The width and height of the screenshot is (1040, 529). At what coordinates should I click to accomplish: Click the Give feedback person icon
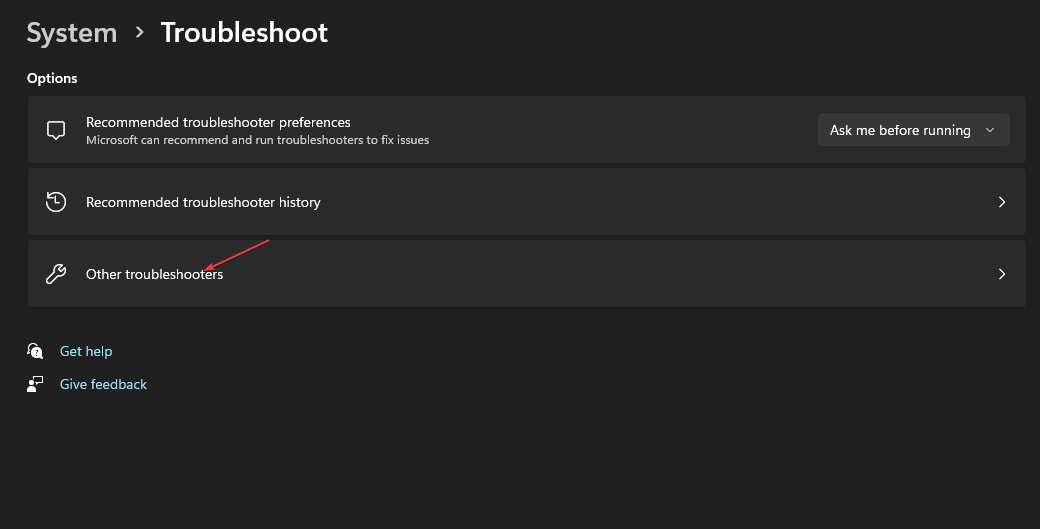36,384
